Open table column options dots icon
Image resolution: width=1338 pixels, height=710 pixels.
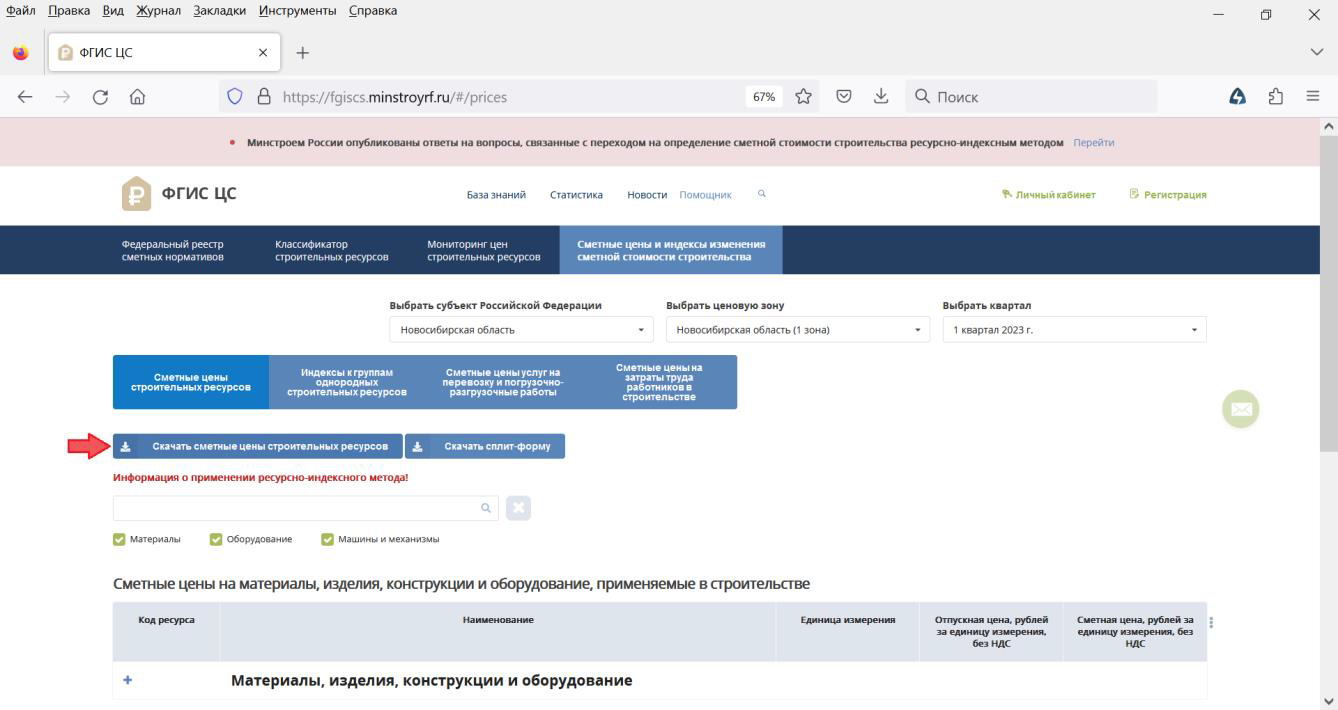pos(1212,622)
